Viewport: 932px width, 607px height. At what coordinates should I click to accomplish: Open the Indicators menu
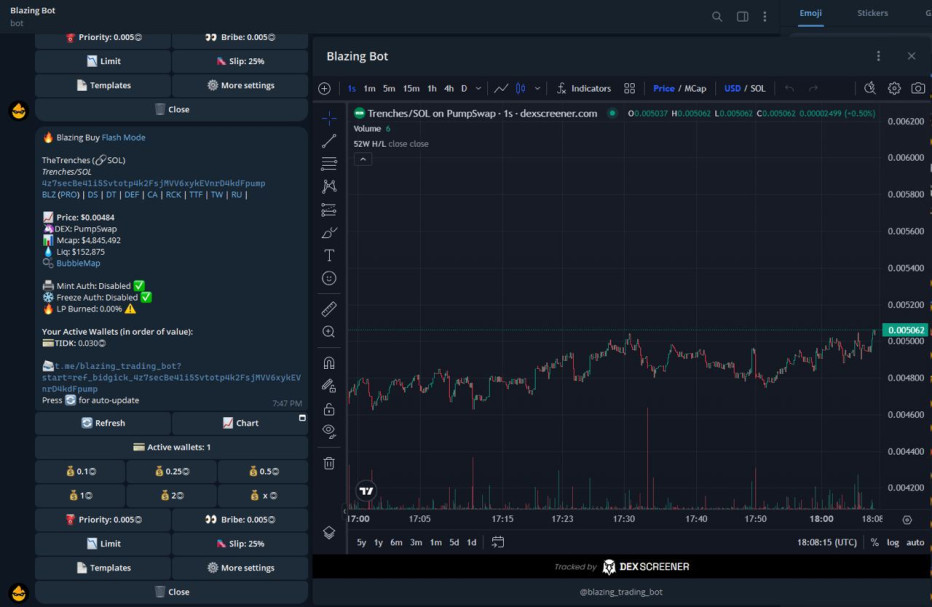[x=584, y=89]
